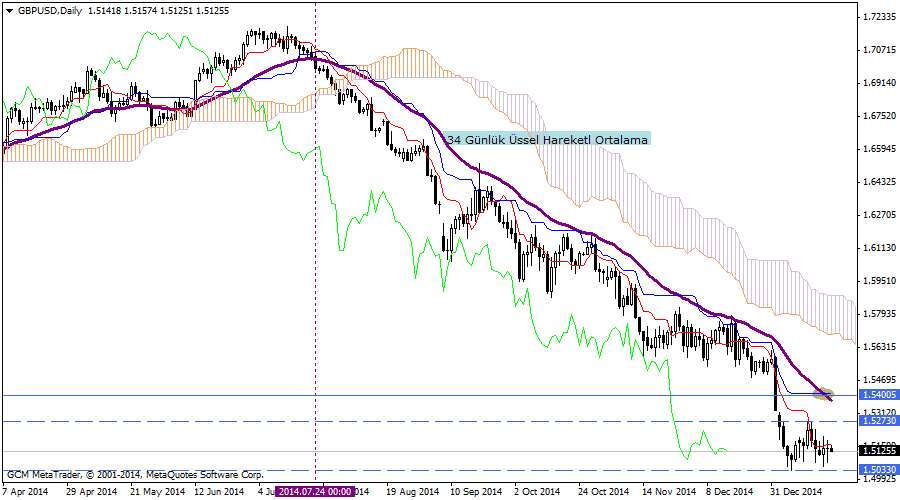This screenshot has width=900, height=500.
Task: Click the triangle arrow beside GBPUSD,Daily
Action: (x=9, y=11)
